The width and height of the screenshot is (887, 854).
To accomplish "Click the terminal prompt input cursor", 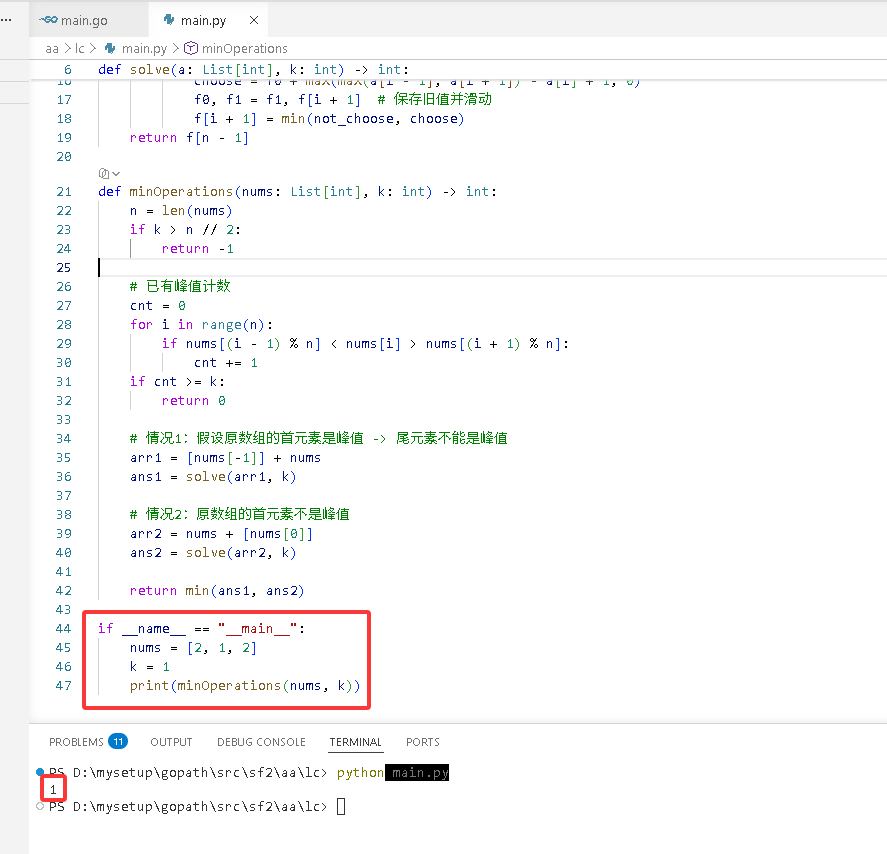I will pyautogui.click(x=341, y=806).
